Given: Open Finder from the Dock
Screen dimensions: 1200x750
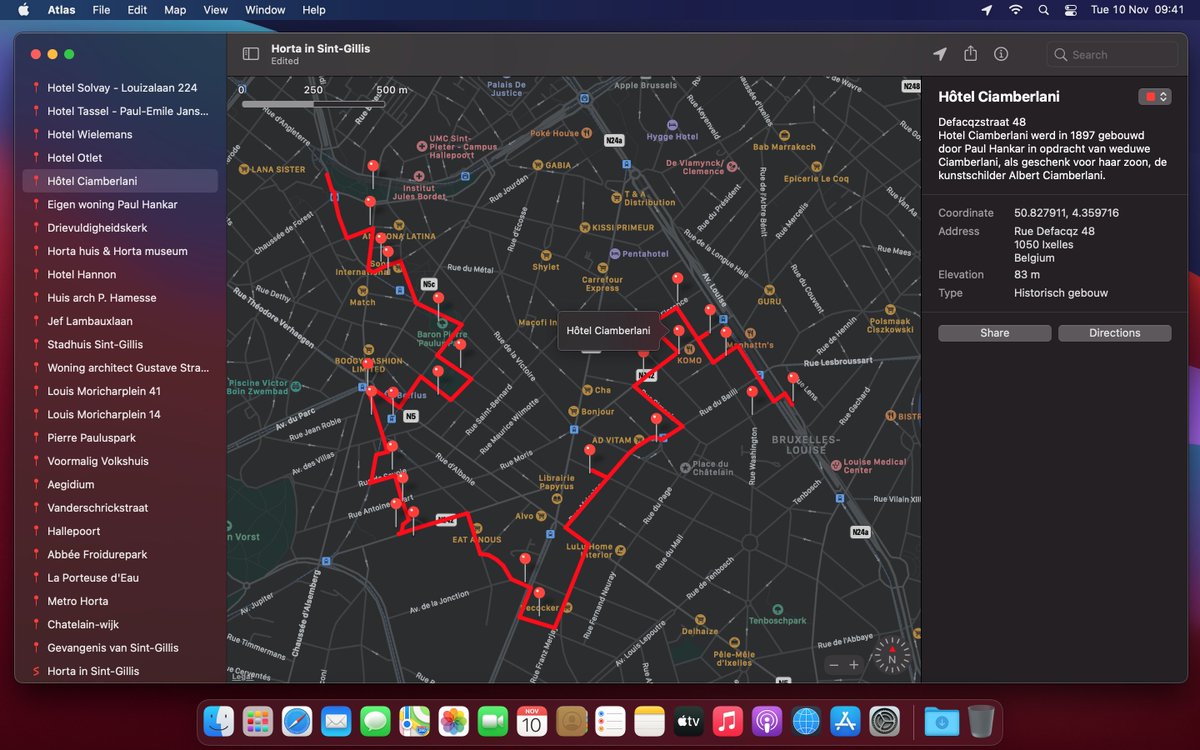Looking at the screenshot, I should (219, 720).
